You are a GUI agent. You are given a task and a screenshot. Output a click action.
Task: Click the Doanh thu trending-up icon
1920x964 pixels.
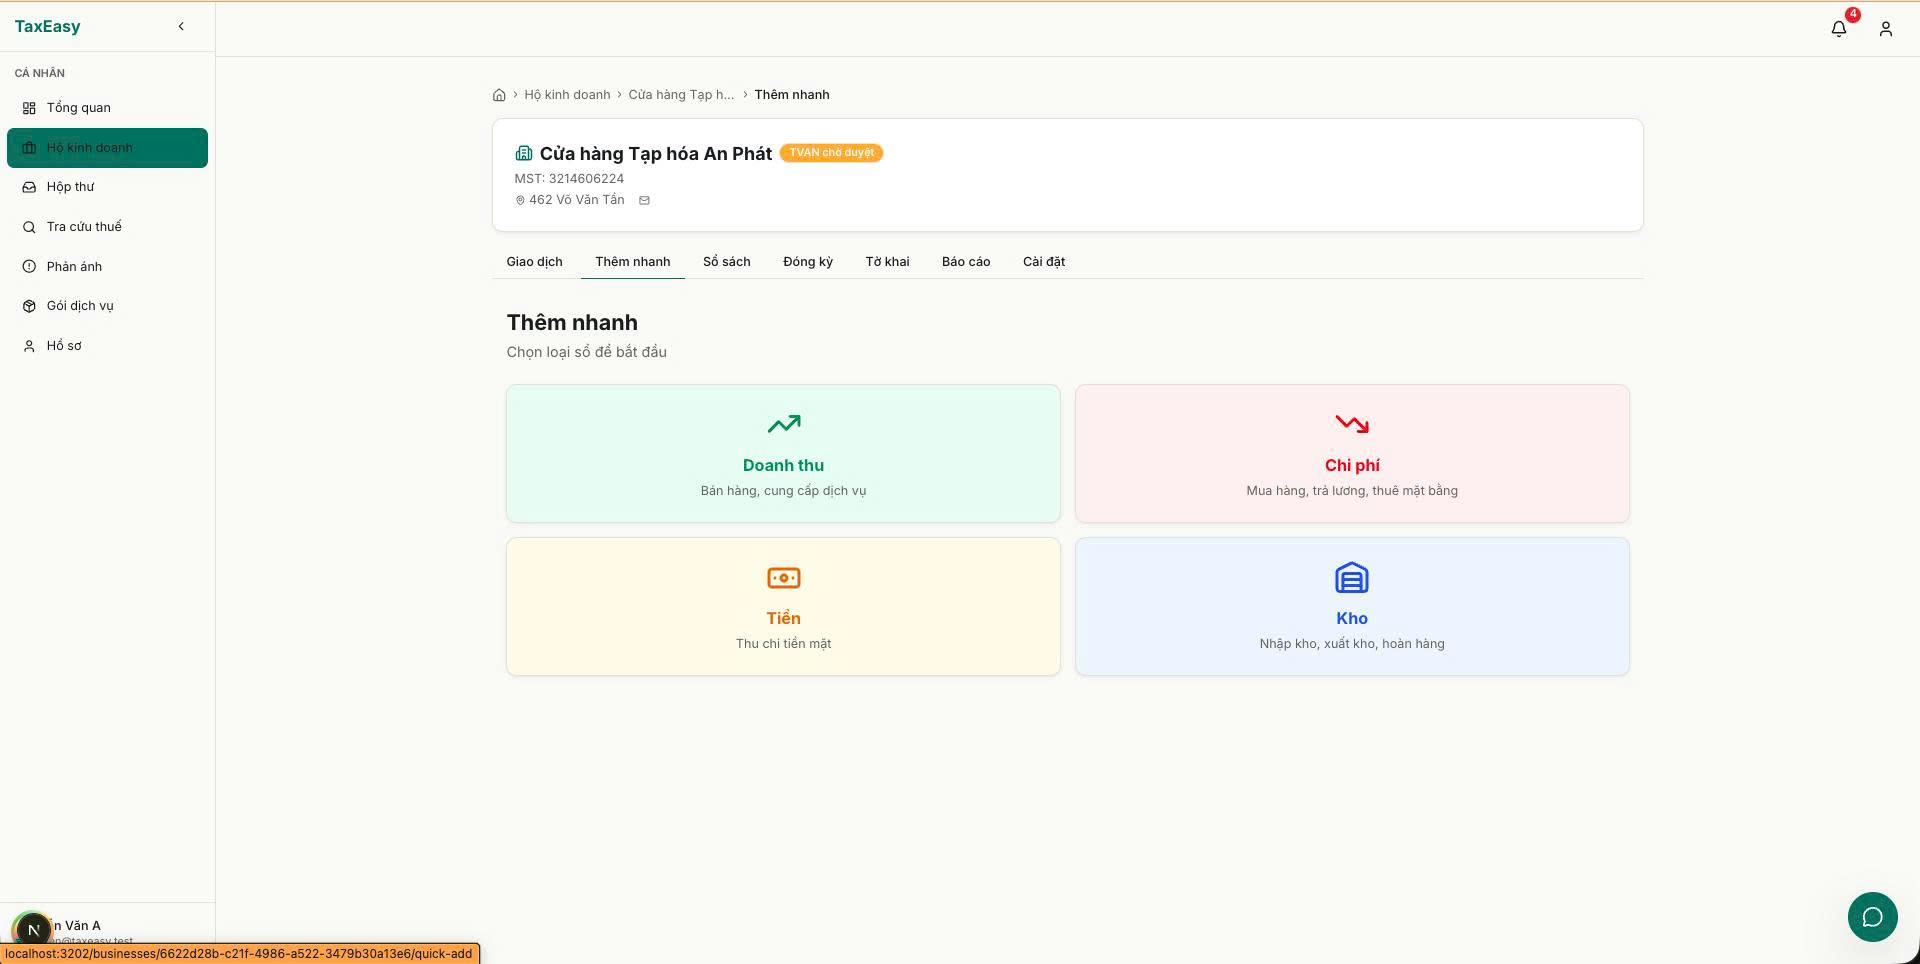click(783, 424)
